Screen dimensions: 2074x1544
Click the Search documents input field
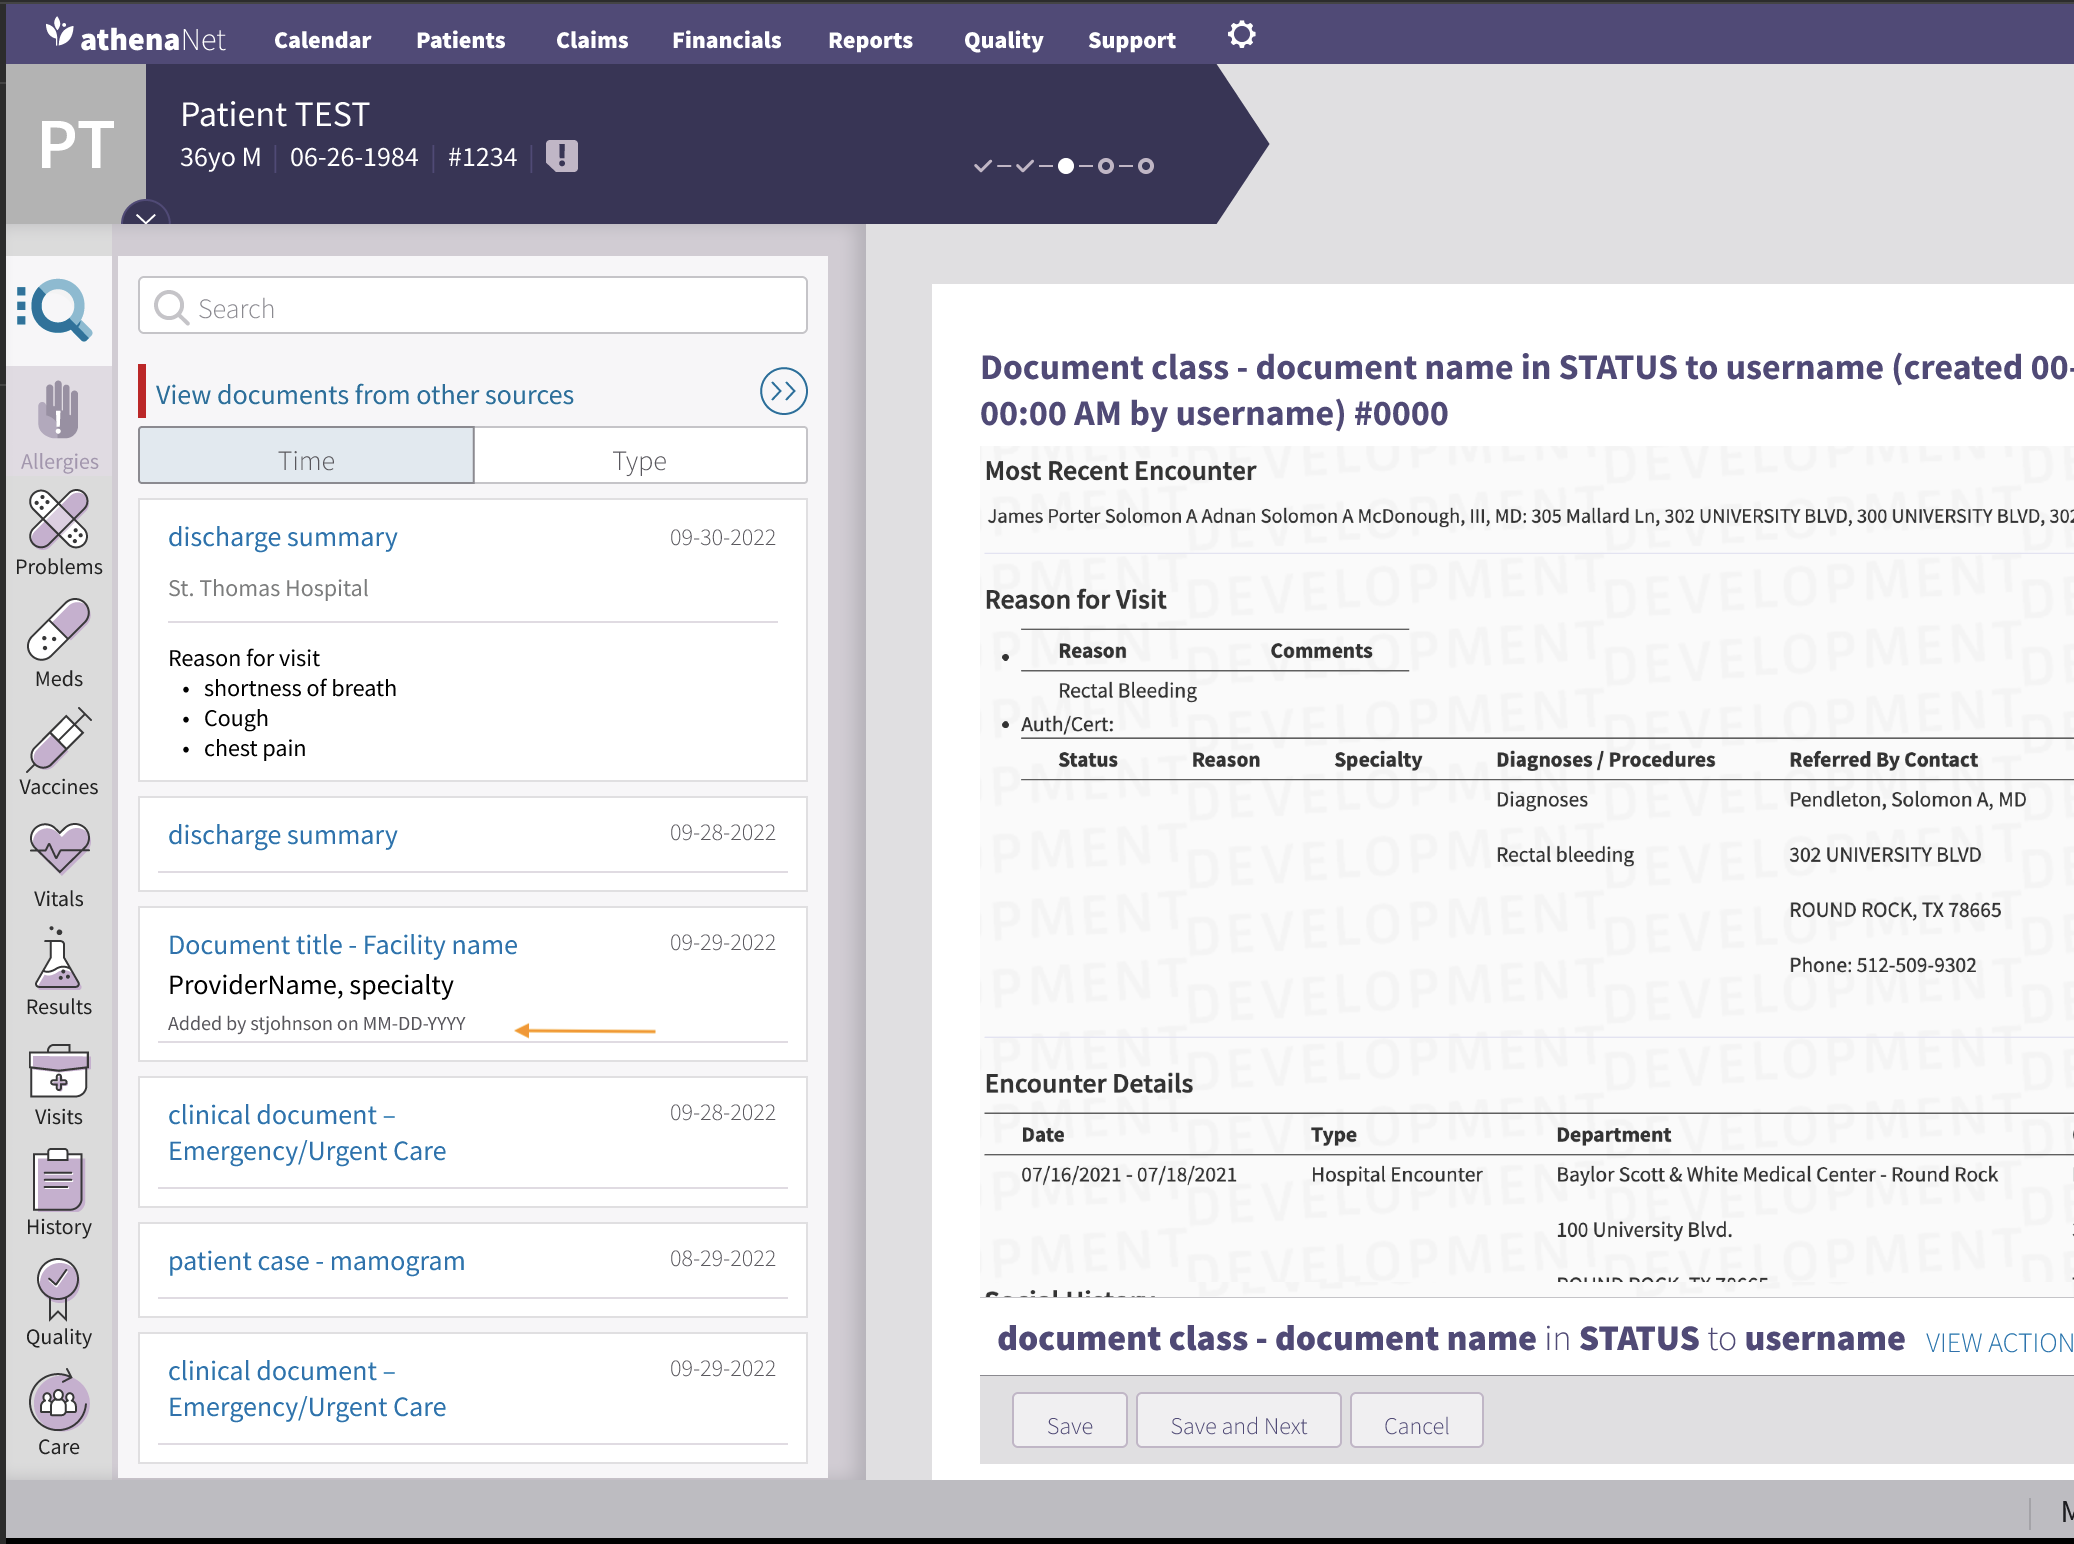[473, 306]
